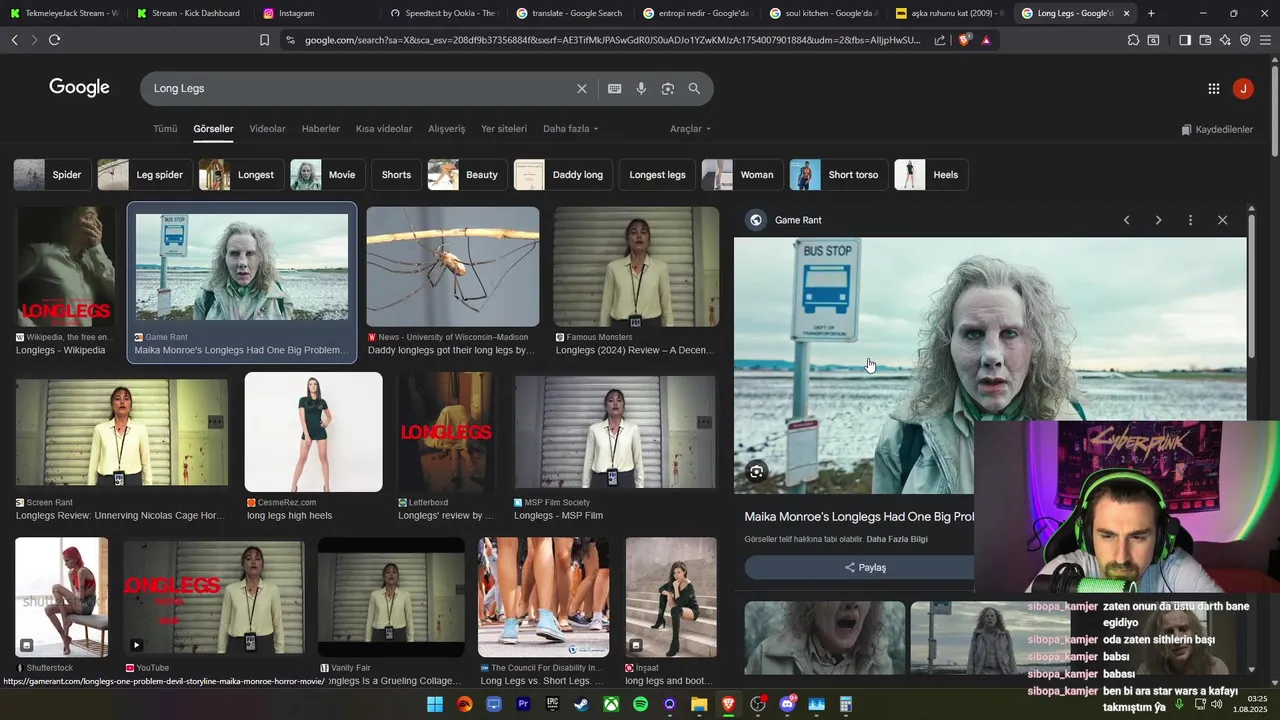Switch to the Tümü results tab
The image size is (1280, 720).
[x=165, y=129]
